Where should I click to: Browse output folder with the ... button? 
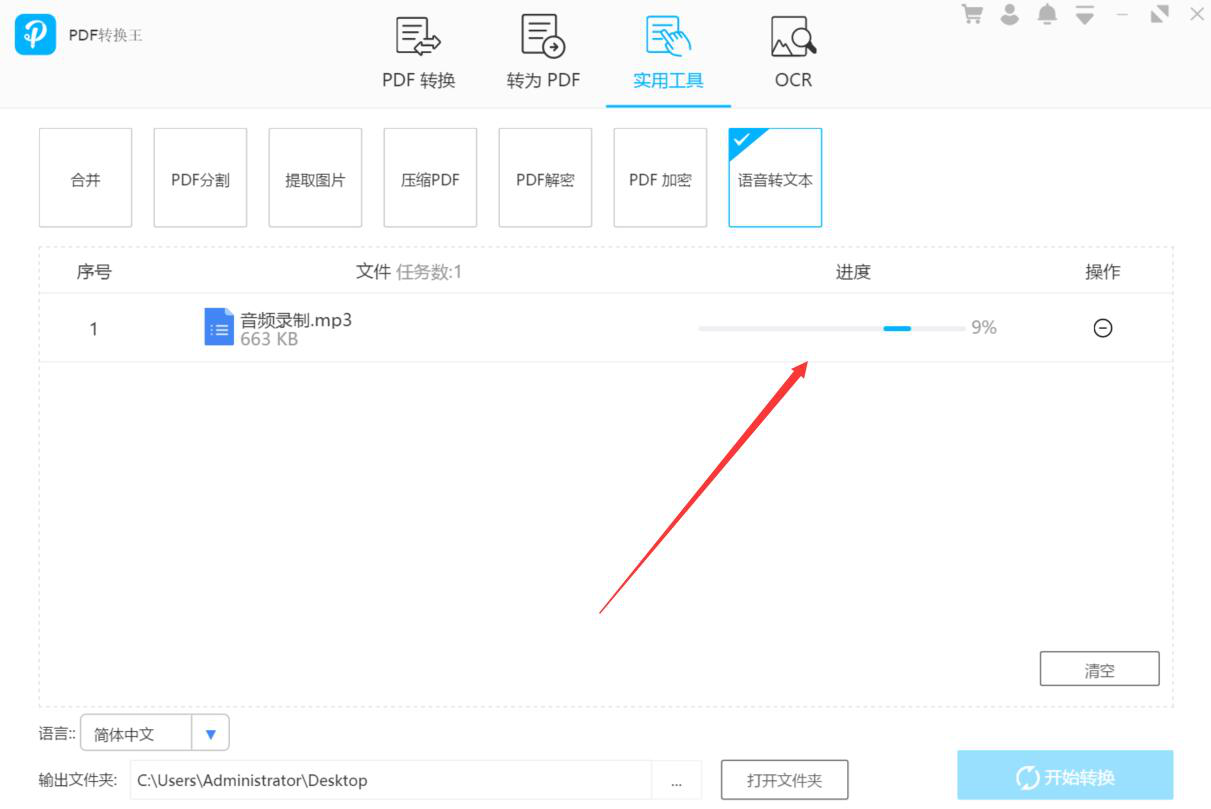[677, 780]
